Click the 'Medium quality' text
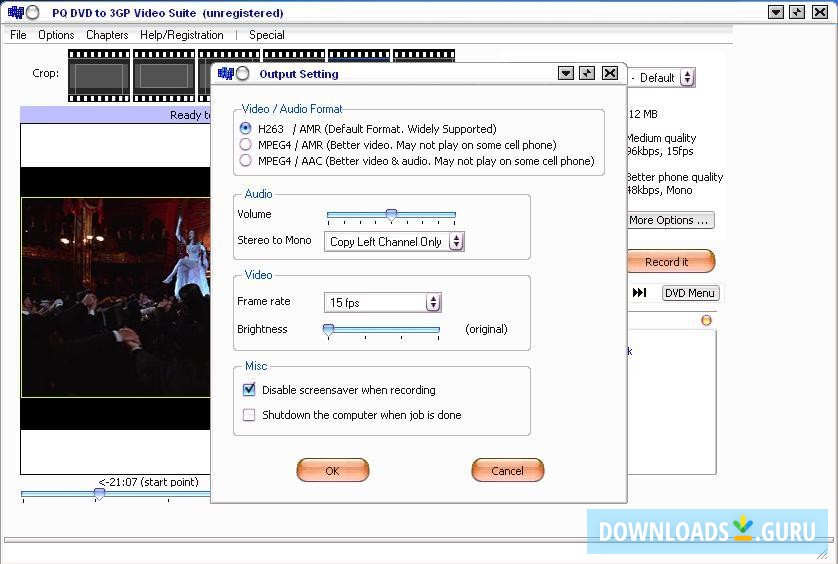 point(662,138)
